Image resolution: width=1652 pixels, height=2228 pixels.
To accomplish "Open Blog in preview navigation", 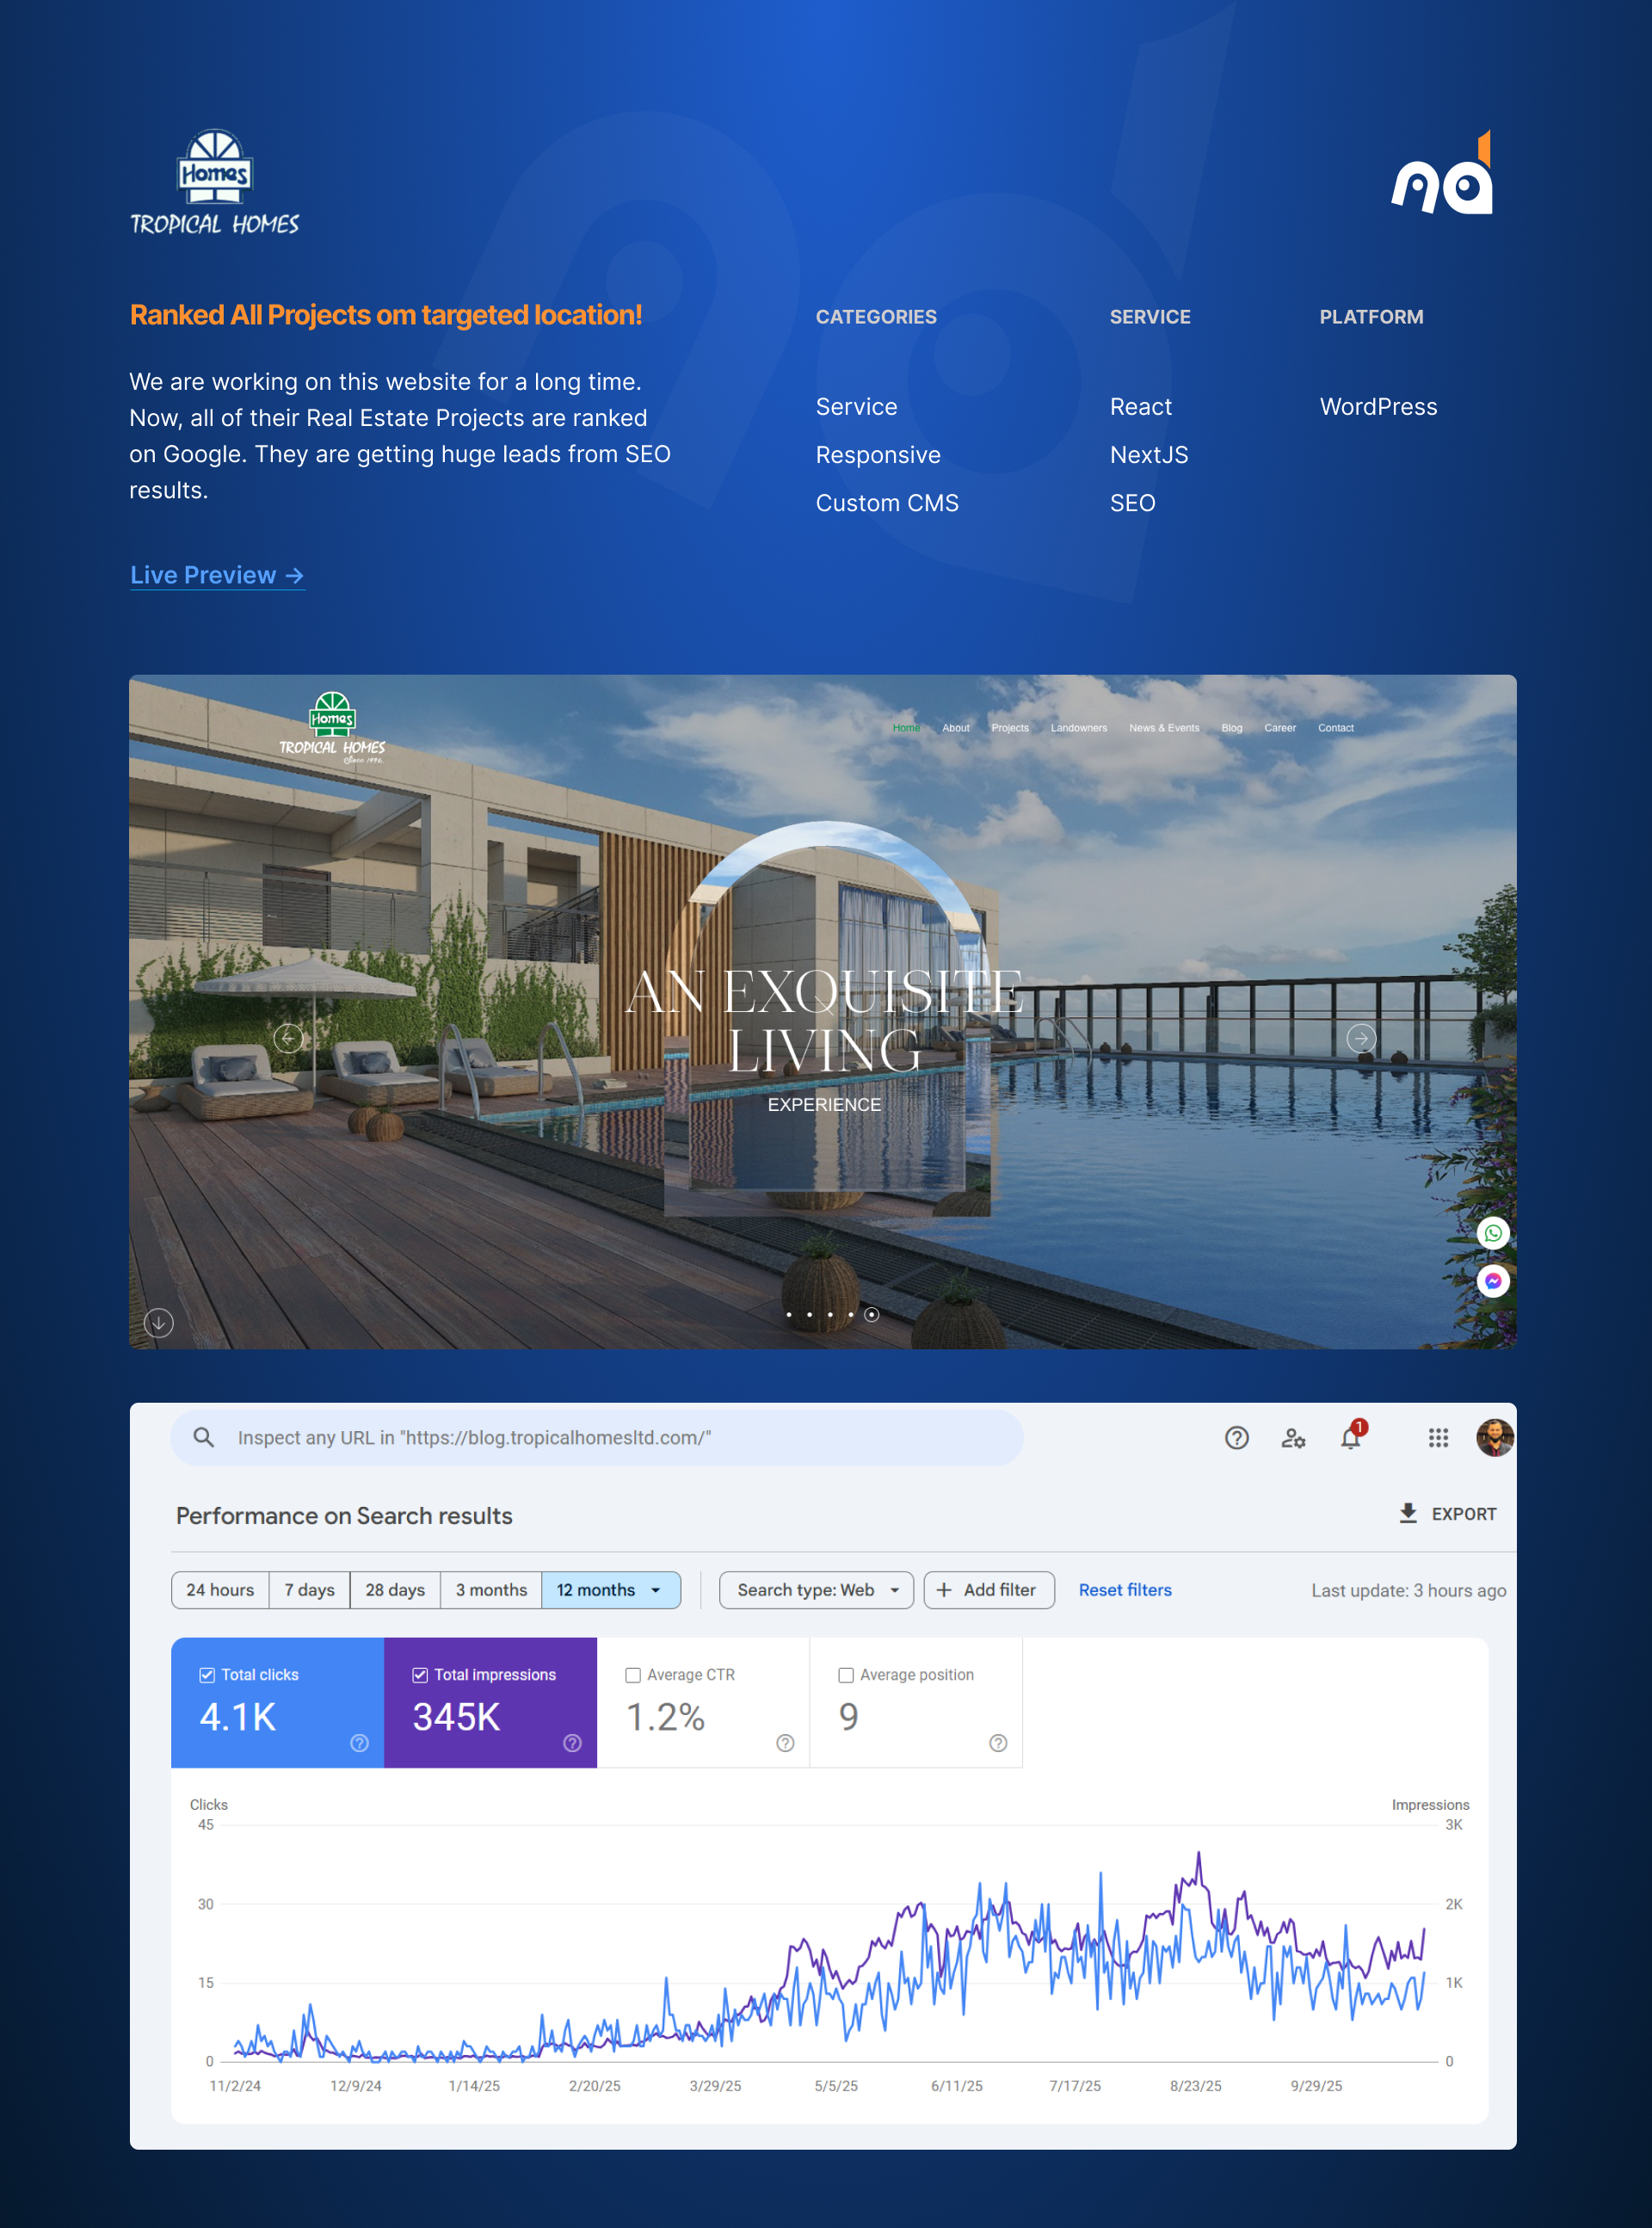I will click(x=1232, y=728).
